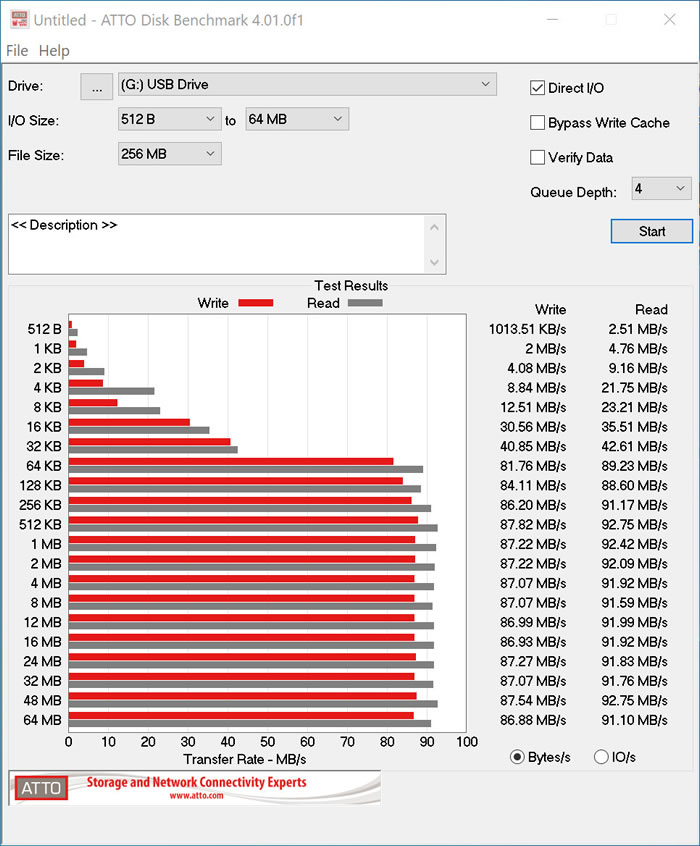Click the ATTO logo in the banner
700x846 pixels.
(41, 788)
